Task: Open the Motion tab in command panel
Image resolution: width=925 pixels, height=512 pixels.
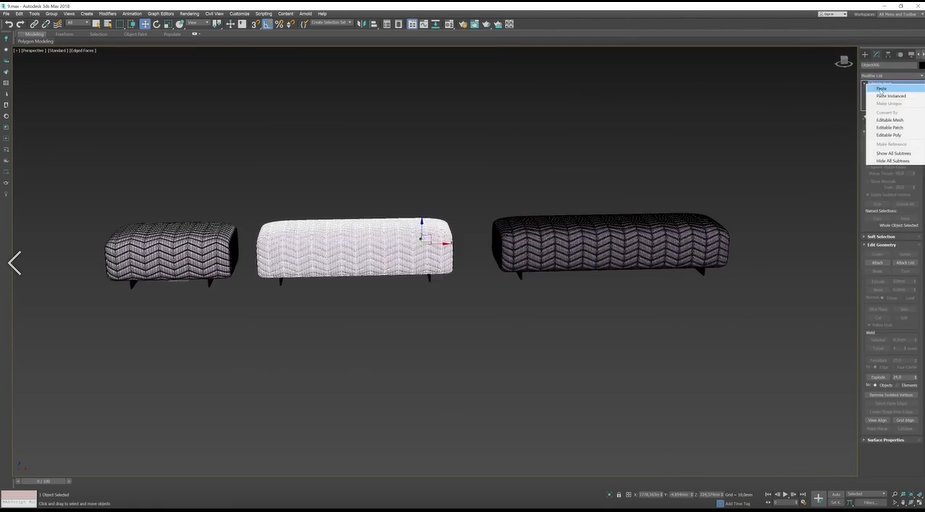Action: pyautogui.click(x=900, y=54)
